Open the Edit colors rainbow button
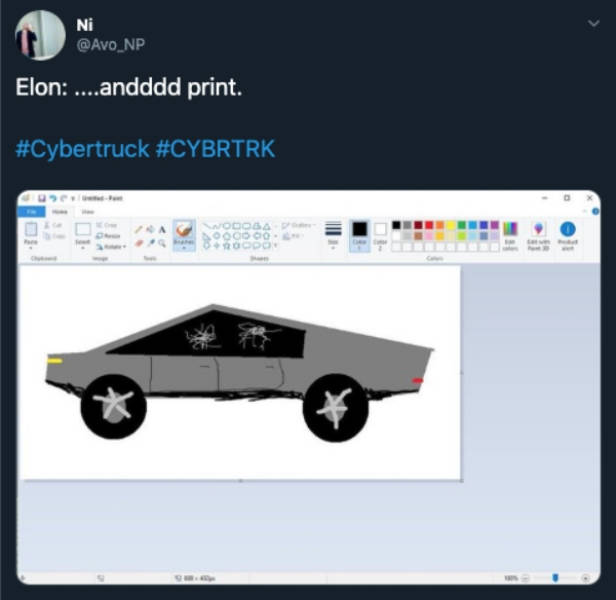The image size is (616, 600). 510,235
